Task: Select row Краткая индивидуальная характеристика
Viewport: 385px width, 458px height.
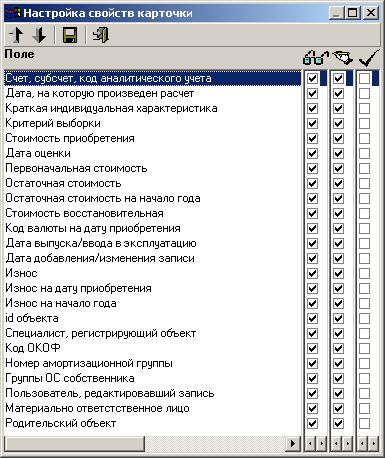Action: (x=152, y=108)
